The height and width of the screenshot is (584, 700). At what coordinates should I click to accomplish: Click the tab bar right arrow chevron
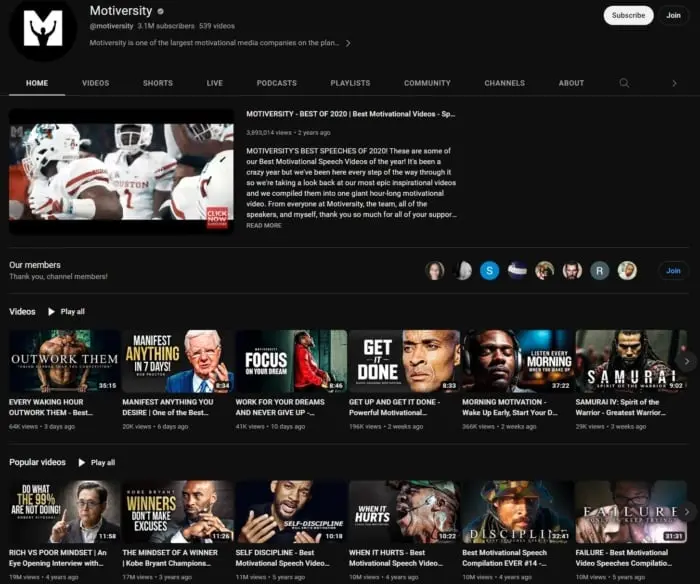(674, 83)
